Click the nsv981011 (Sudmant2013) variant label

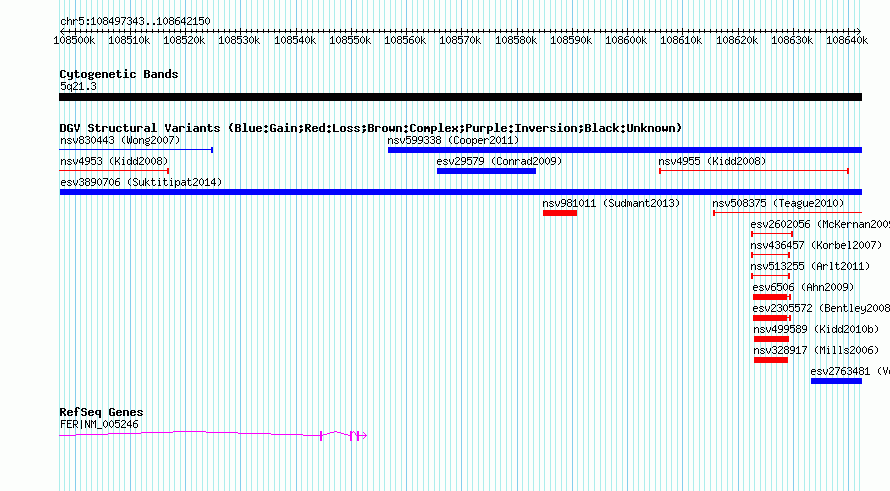click(x=611, y=203)
